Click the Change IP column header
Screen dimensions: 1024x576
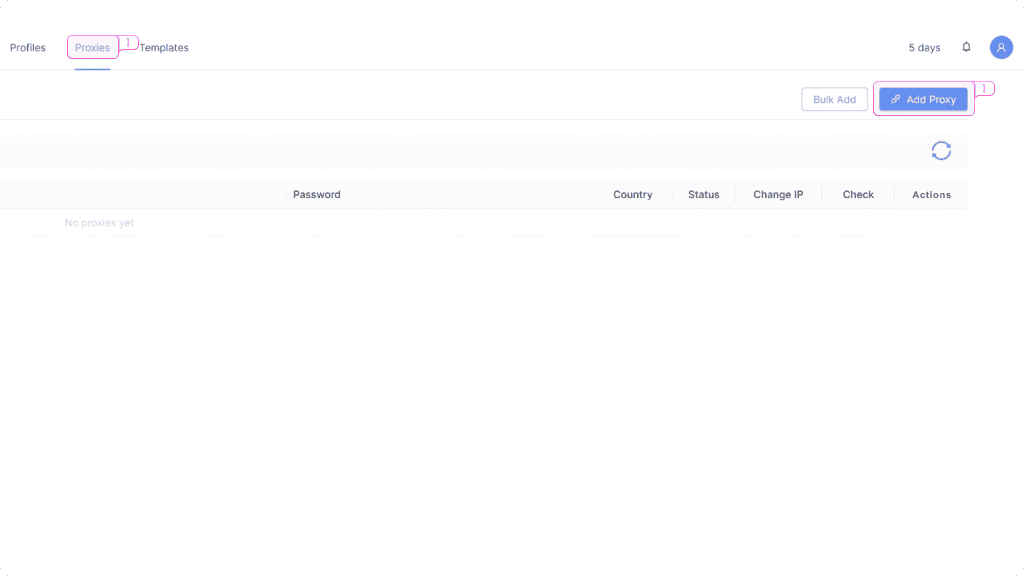pos(778,194)
